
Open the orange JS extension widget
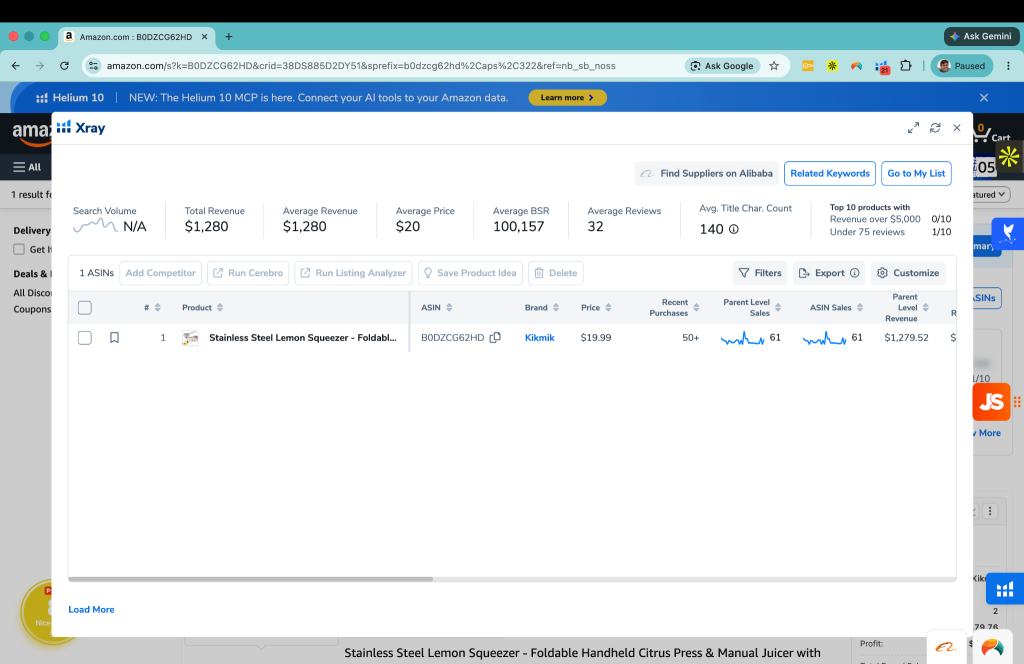tap(991, 402)
